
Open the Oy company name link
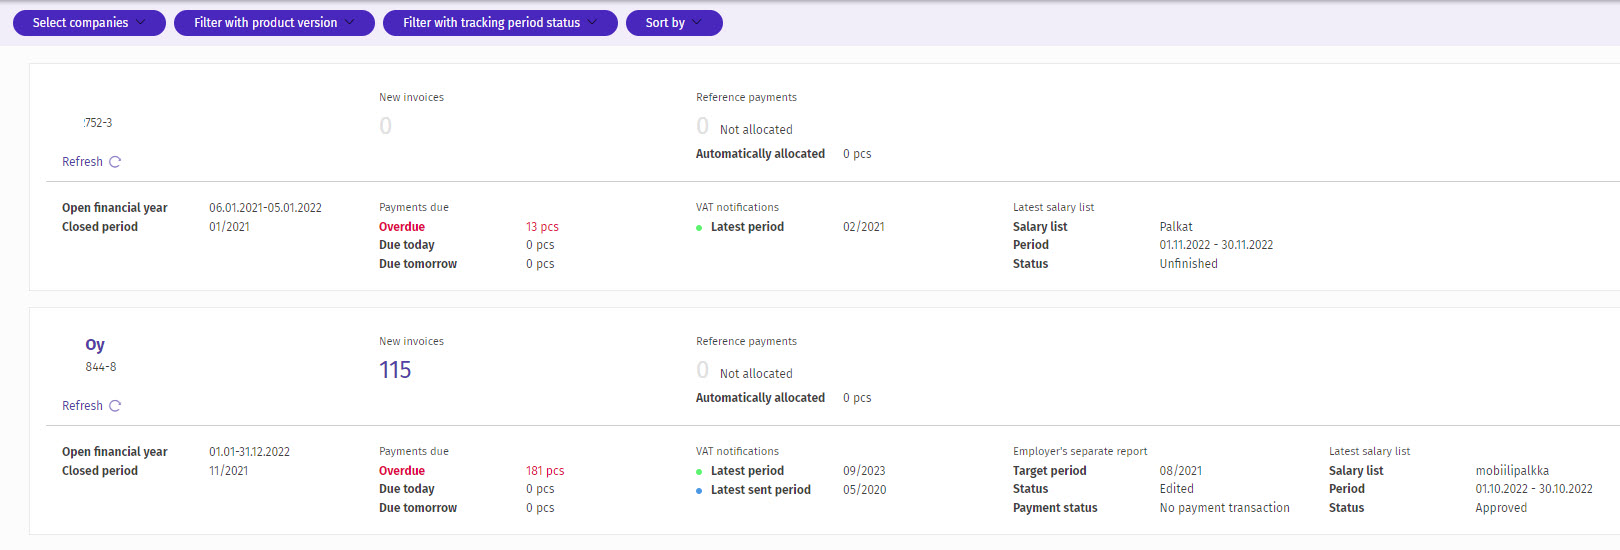[x=95, y=345]
